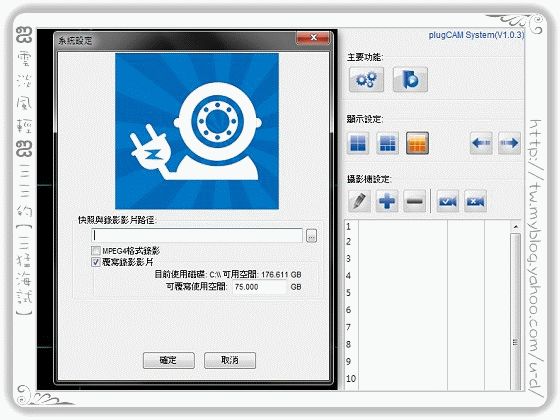Viewport: 560px width, 420px height.
Task: Select camera list row 10
Action: click(427, 379)
